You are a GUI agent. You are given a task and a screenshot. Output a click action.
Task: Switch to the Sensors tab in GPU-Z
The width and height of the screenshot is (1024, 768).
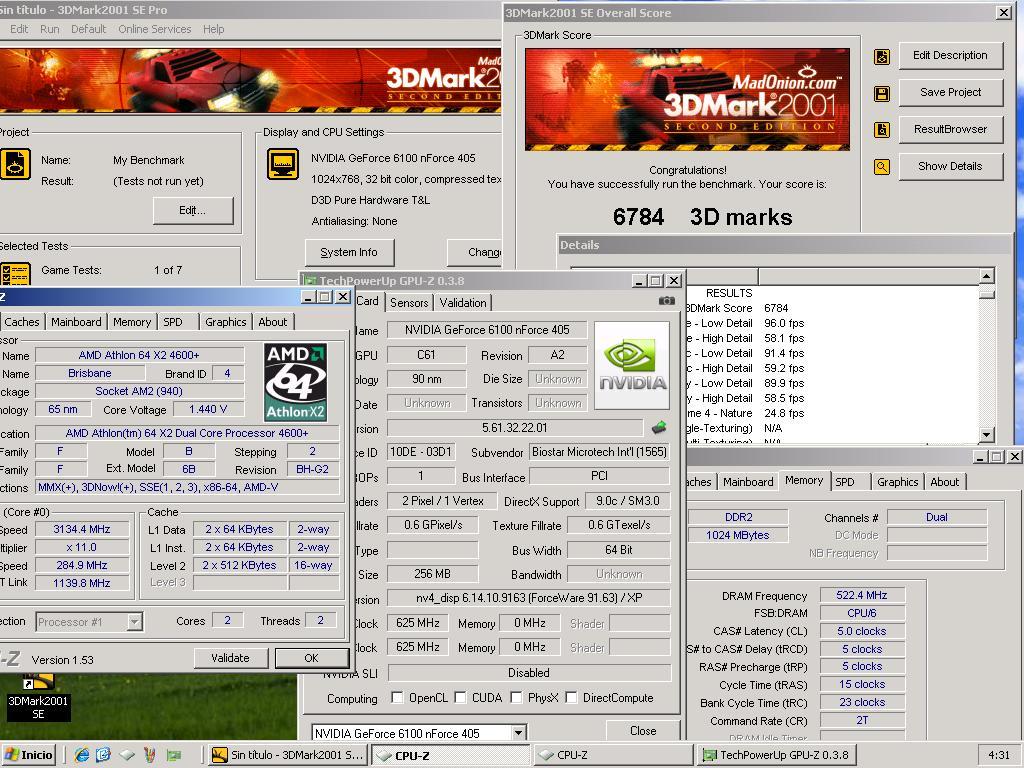click(409, 302)
